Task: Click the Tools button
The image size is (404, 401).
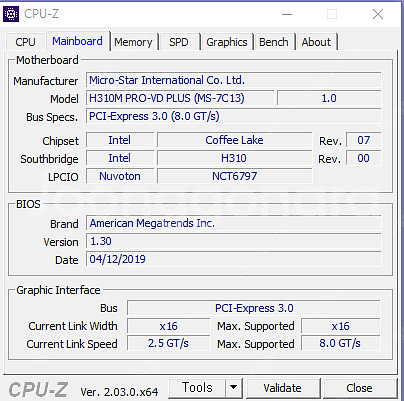Action: [197, 388]
